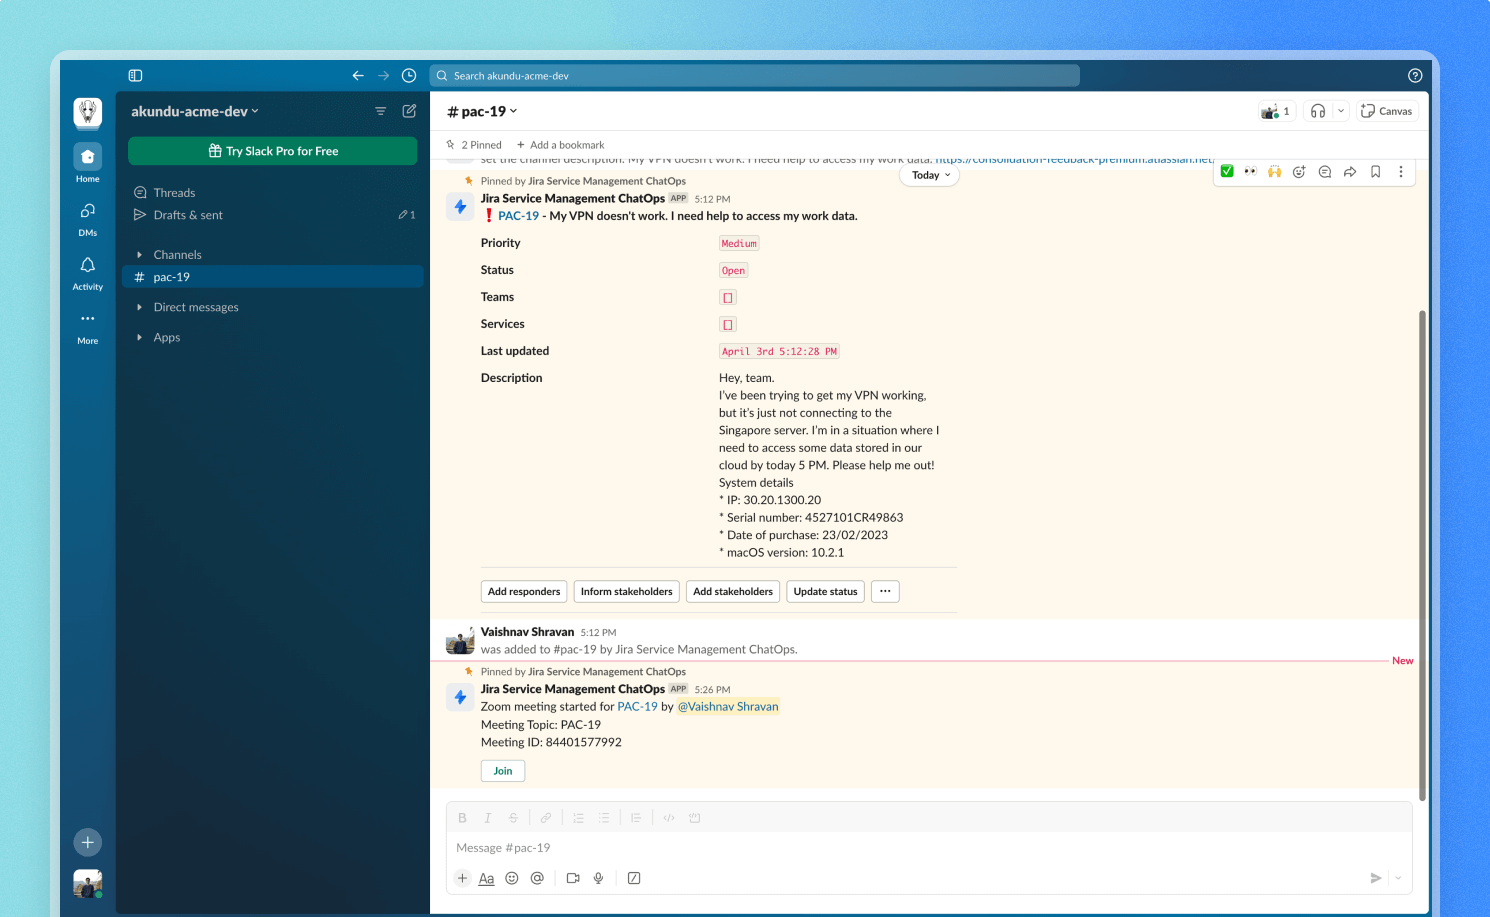Viewport: 1490px width, 917px height.
Task: Open Threads from the sidebar
Action: pos(173,192)
